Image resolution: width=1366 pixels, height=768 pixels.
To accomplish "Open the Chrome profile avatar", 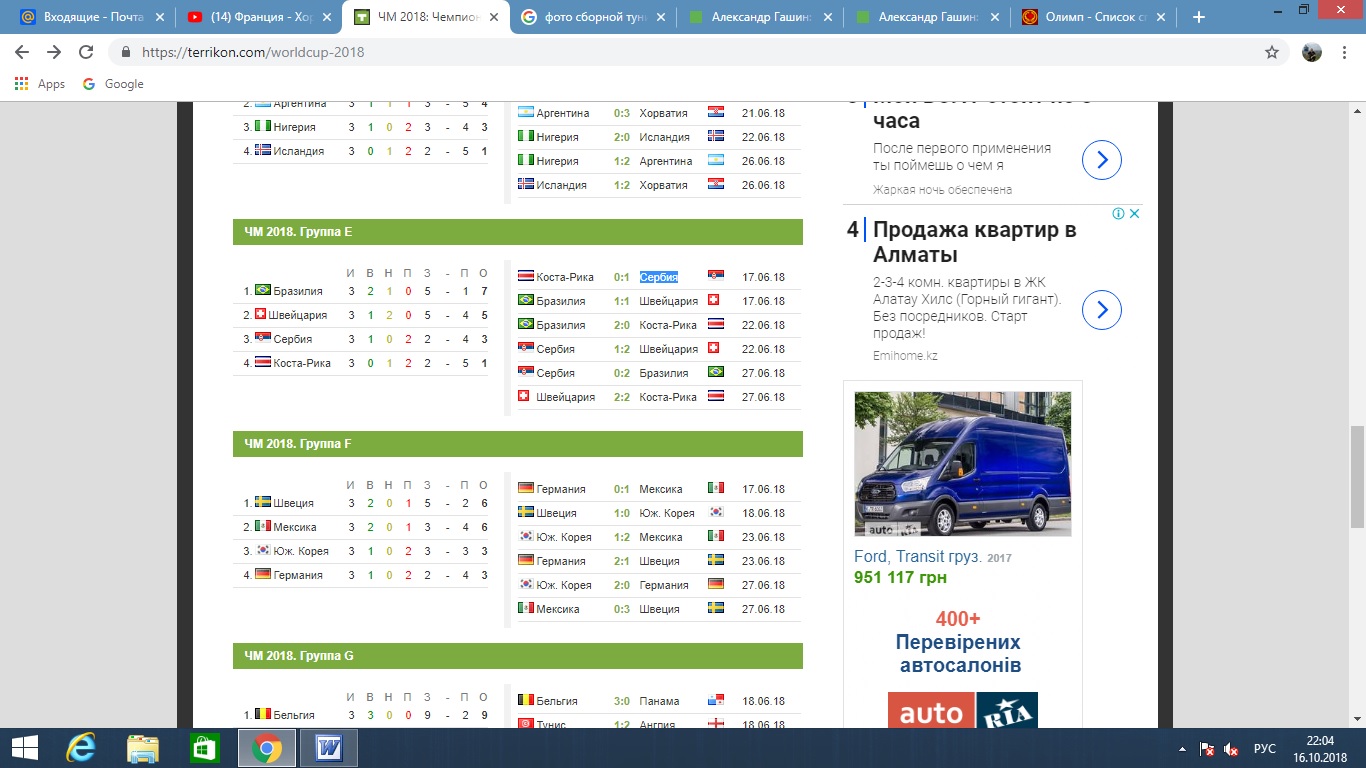I will 1312,52.
